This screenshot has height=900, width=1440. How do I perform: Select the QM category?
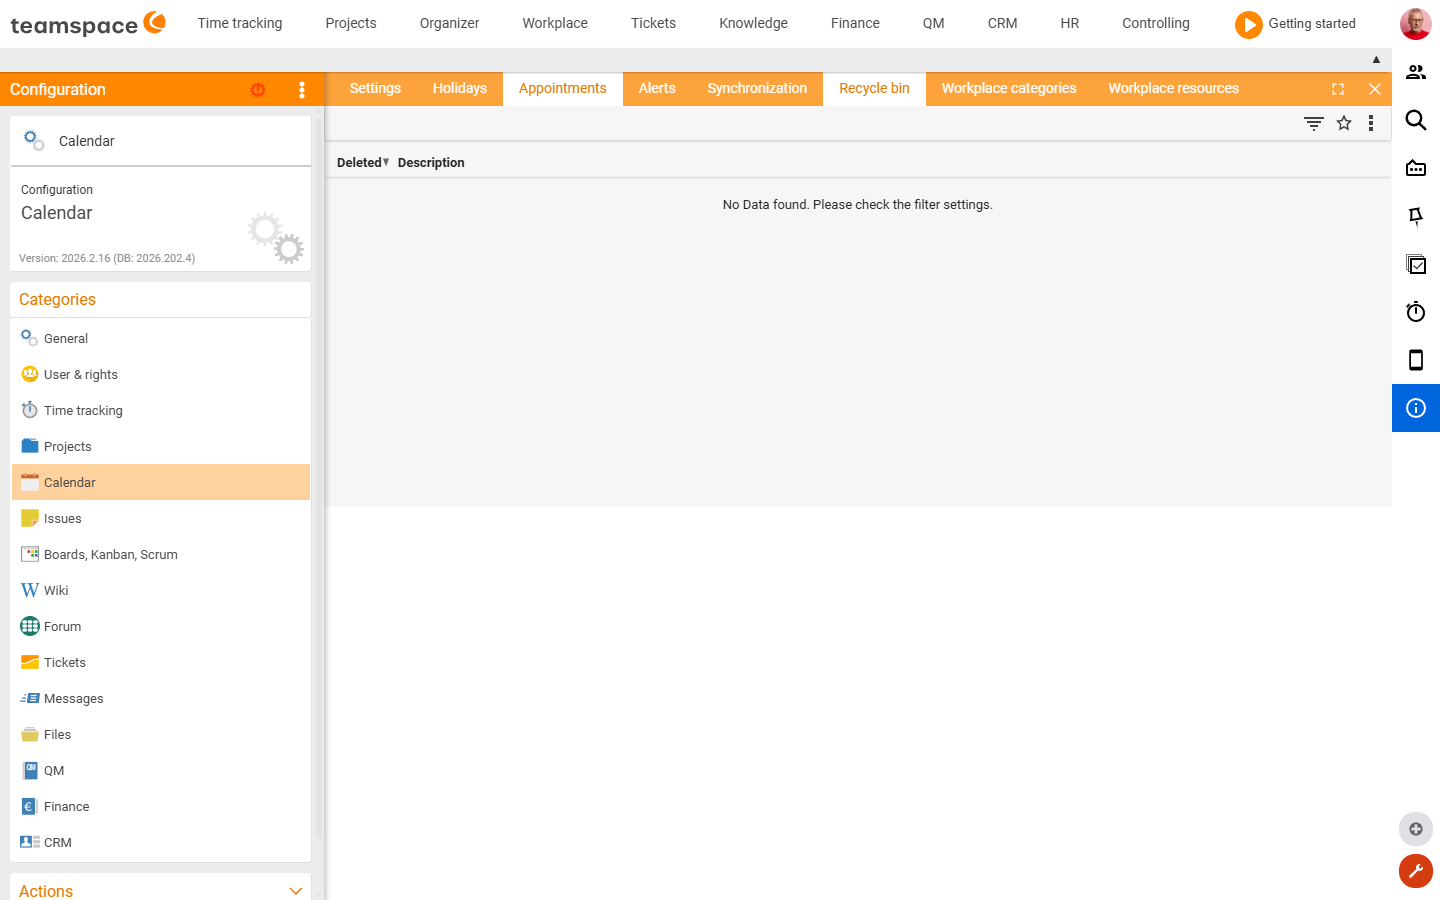[161, 770]
